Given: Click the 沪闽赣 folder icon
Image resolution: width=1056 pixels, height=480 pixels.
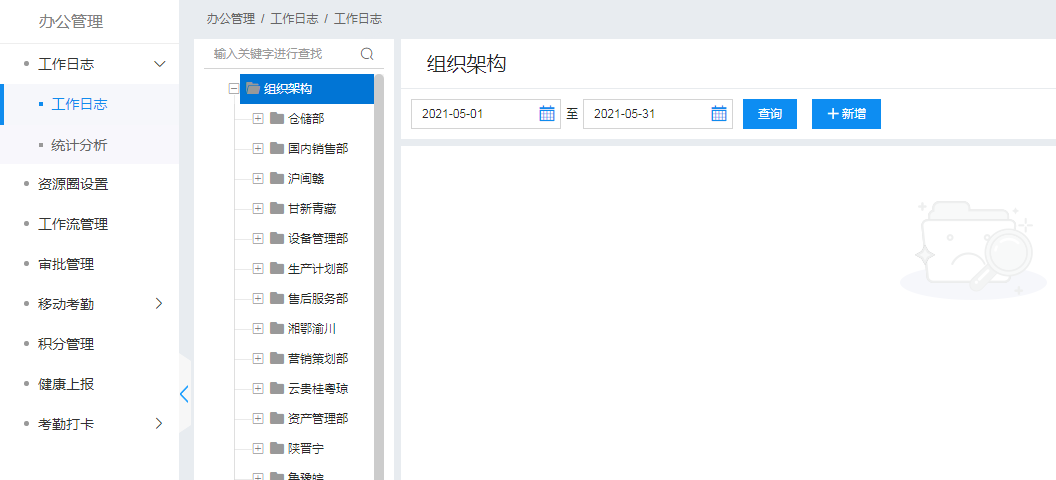Looking at the screenshot, I should [277, 179].
